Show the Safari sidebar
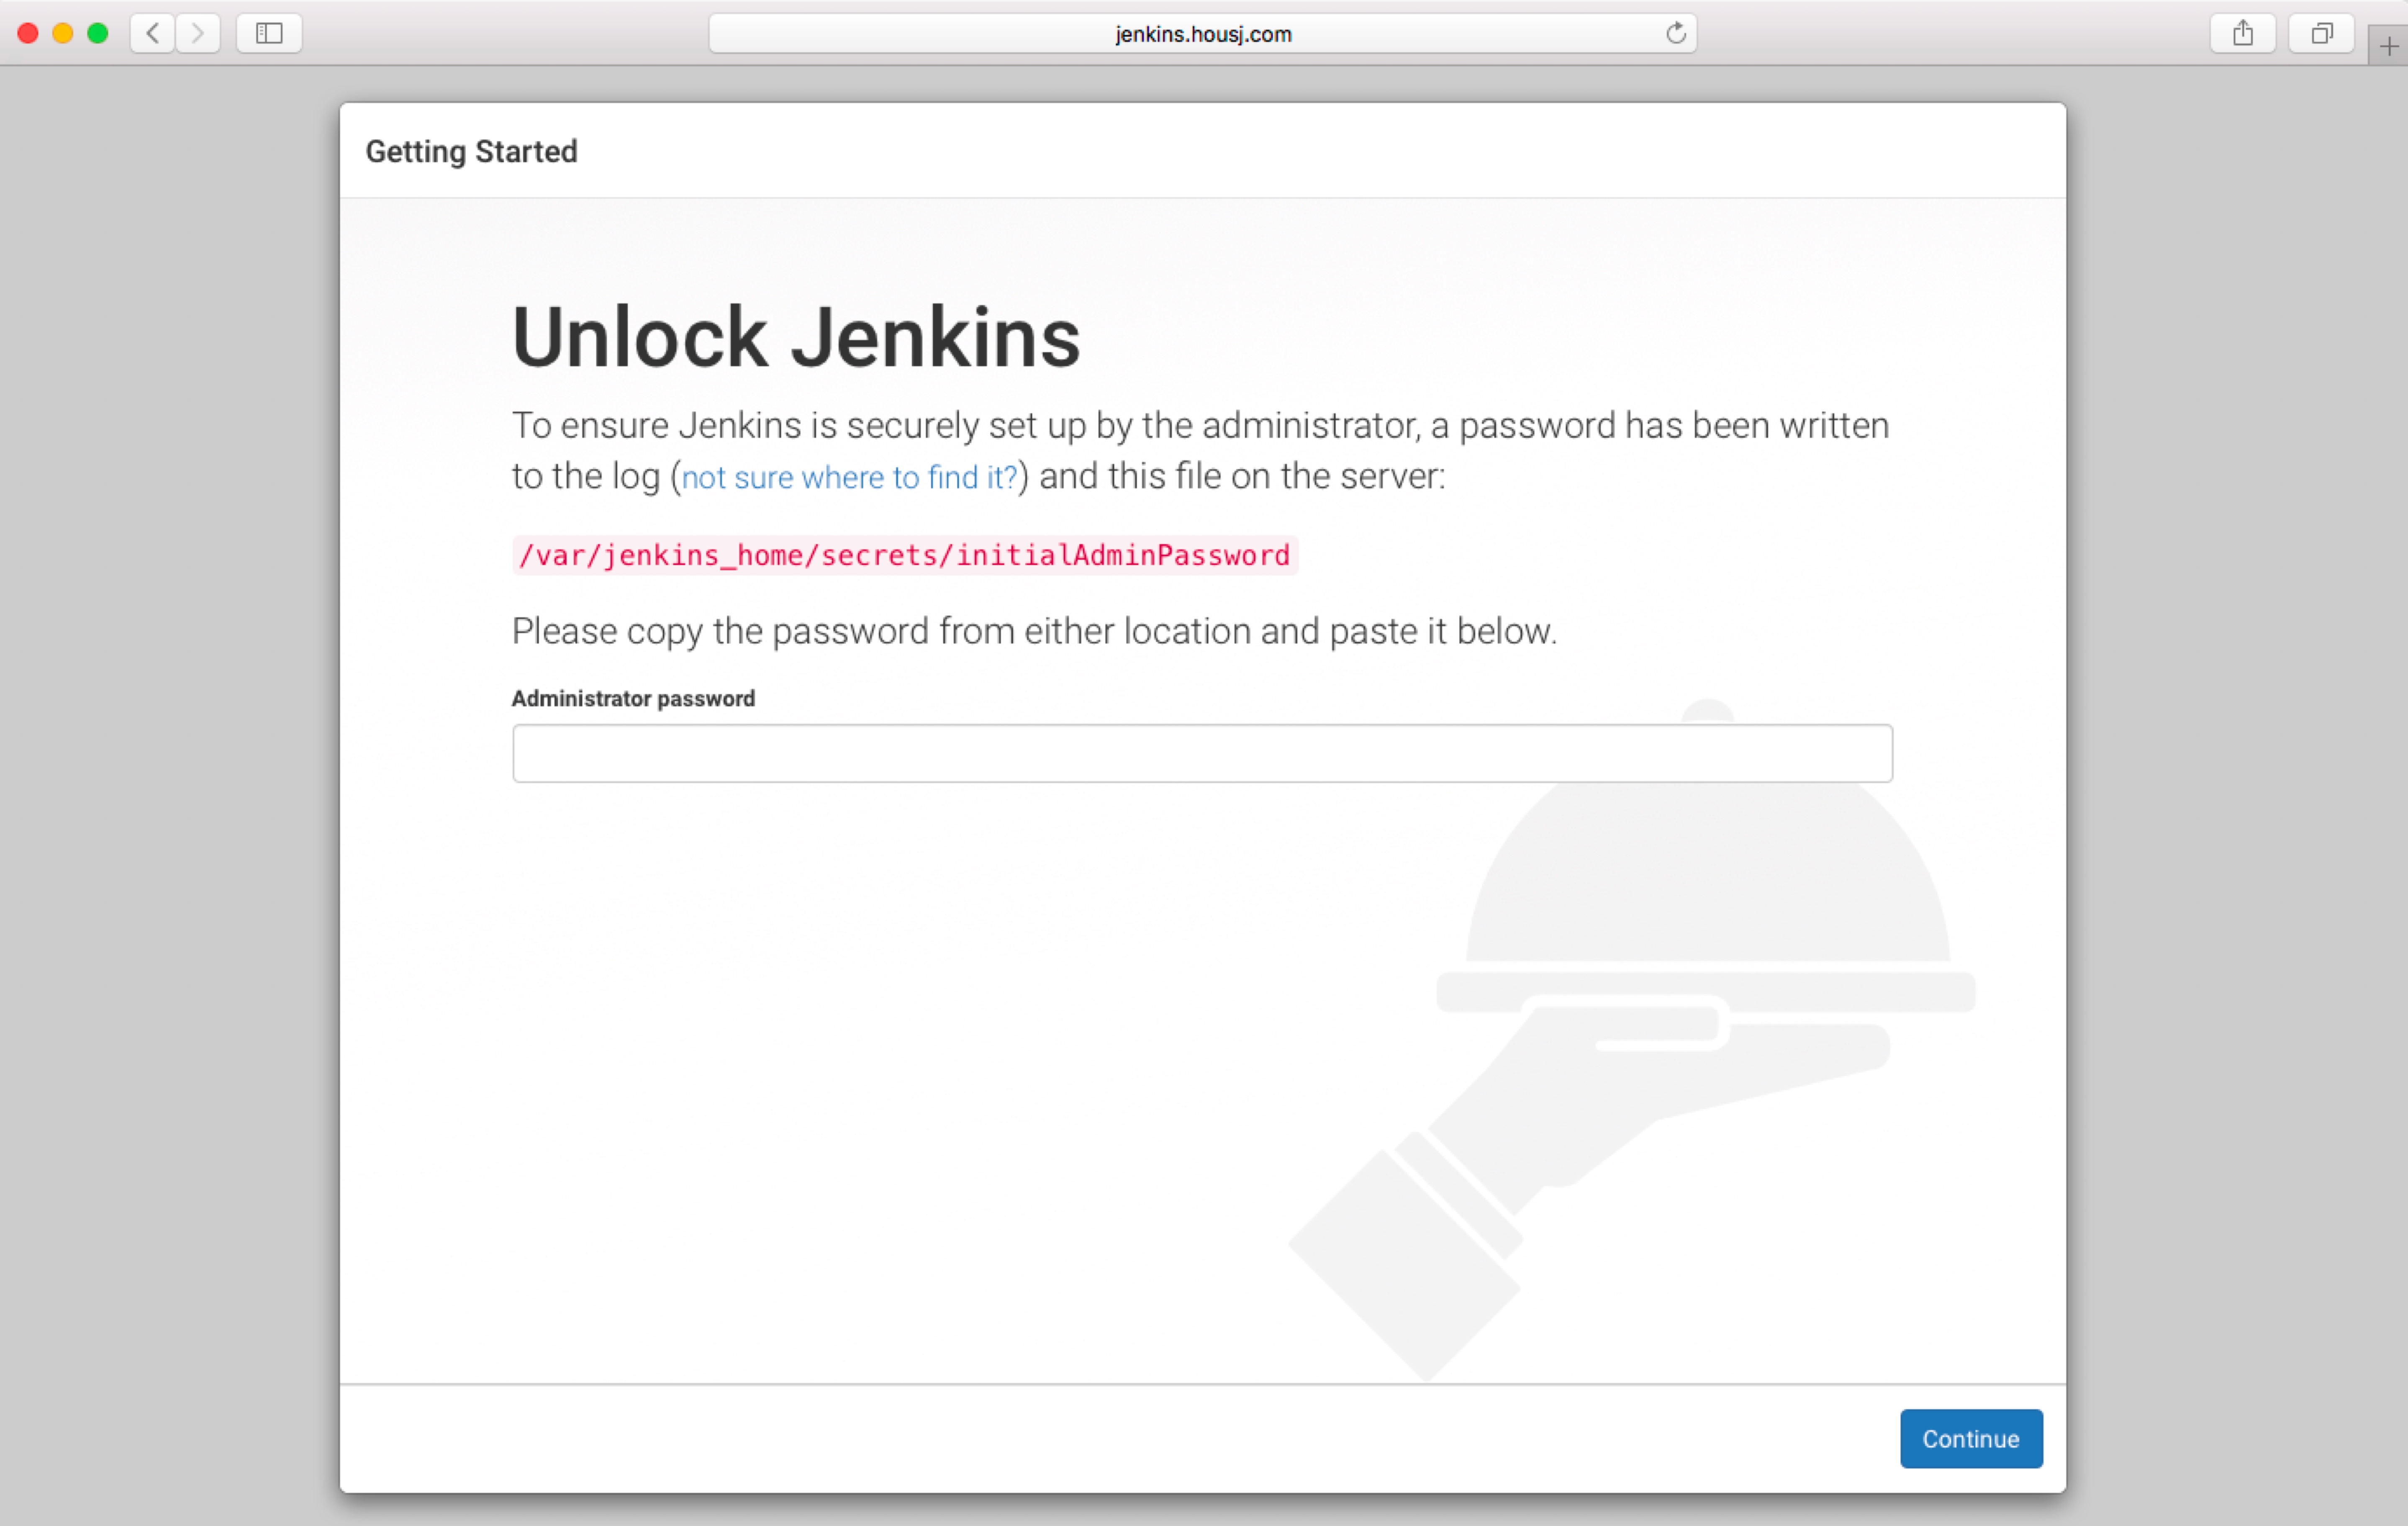Screen dimensions: 2408x1526 [269, 33]
